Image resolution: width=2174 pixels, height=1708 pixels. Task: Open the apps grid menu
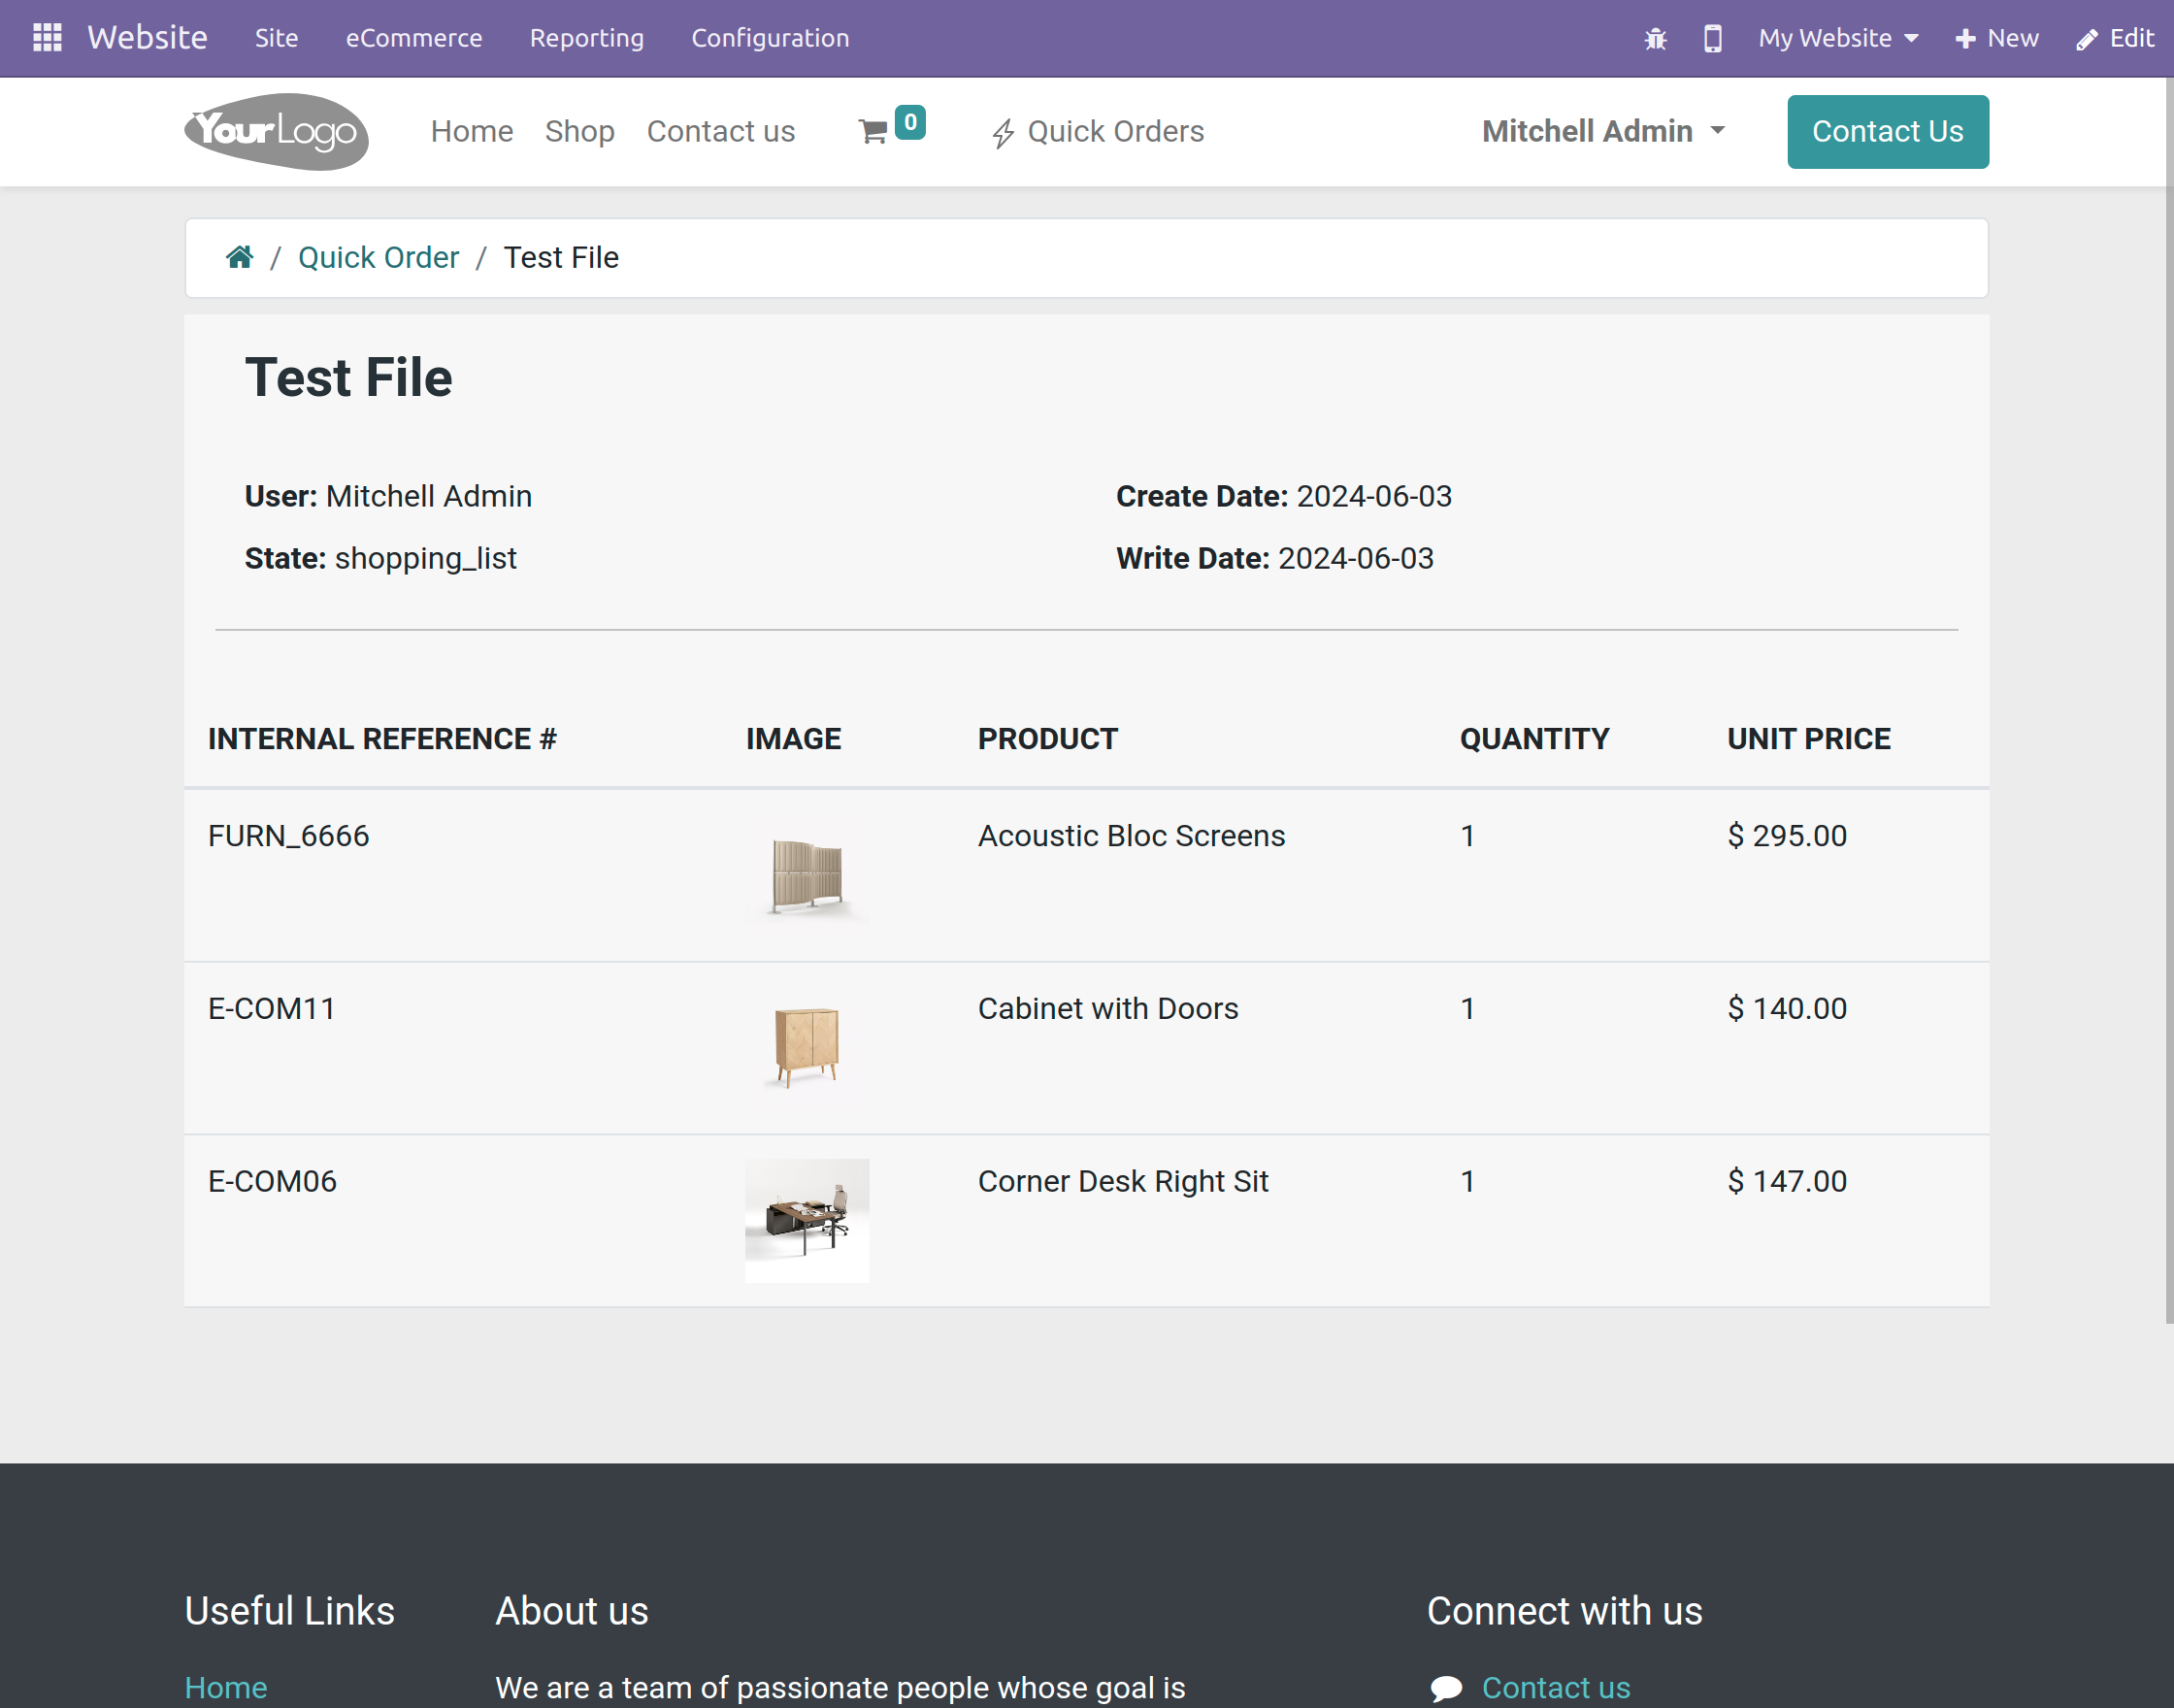pyautogui.click(x=46, y=38)
